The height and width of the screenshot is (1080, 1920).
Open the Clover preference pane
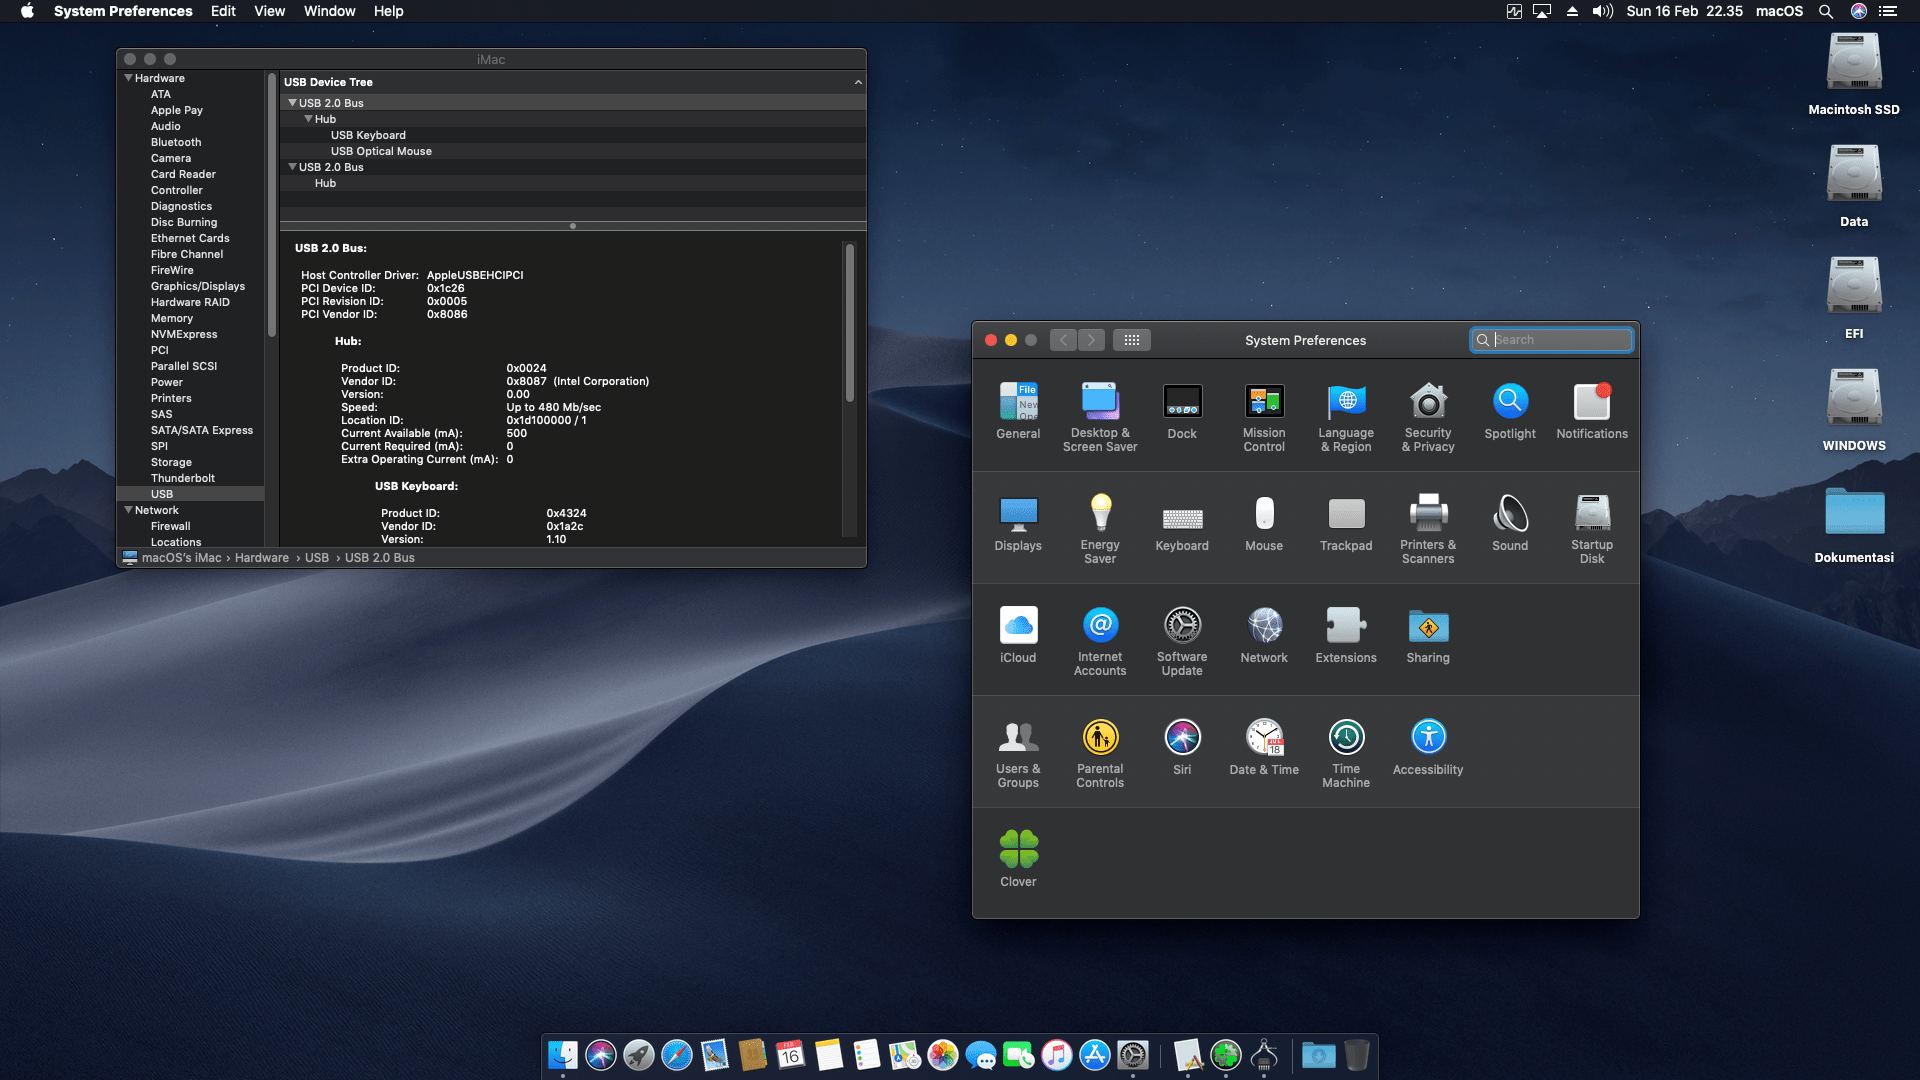[1018, 859]
